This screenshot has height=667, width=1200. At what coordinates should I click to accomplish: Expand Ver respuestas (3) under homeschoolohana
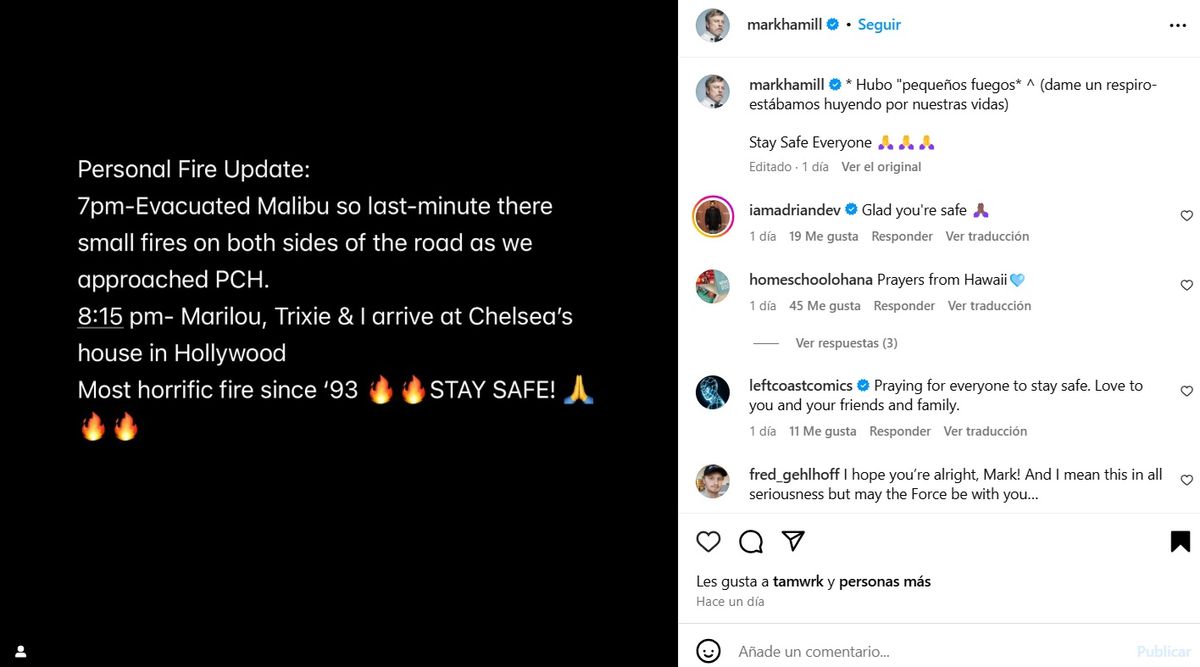846,342
